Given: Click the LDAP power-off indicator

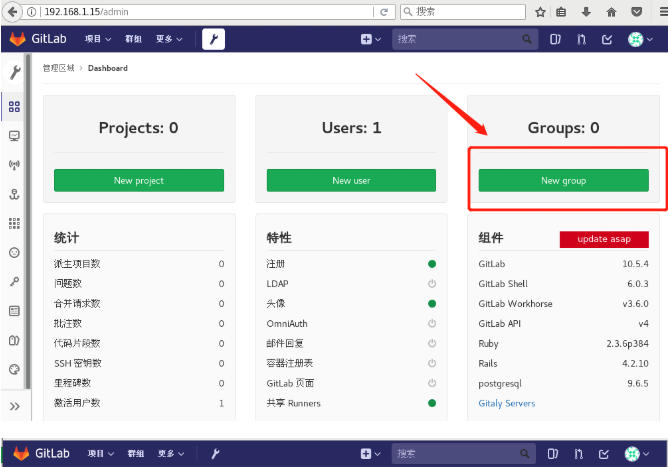Looking at the screenshot, I should [x=432, y=283].
